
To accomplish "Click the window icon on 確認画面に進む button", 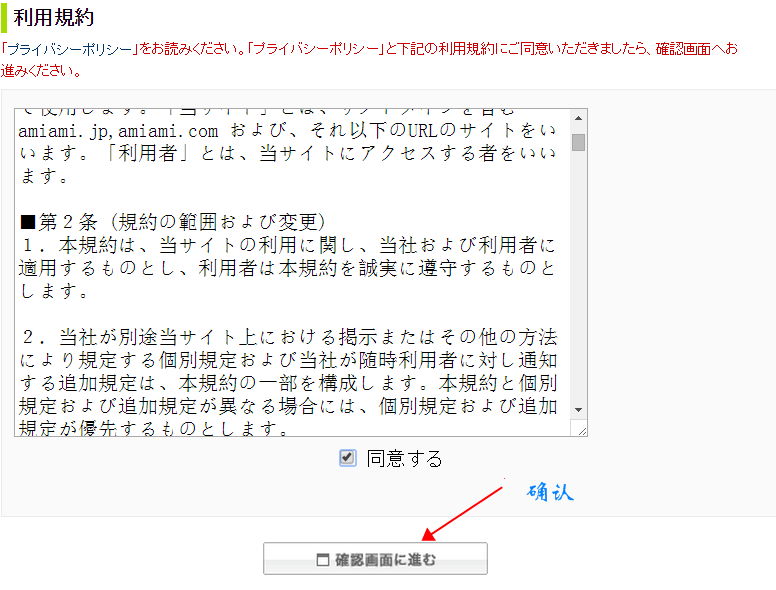I will click(322, 560).
